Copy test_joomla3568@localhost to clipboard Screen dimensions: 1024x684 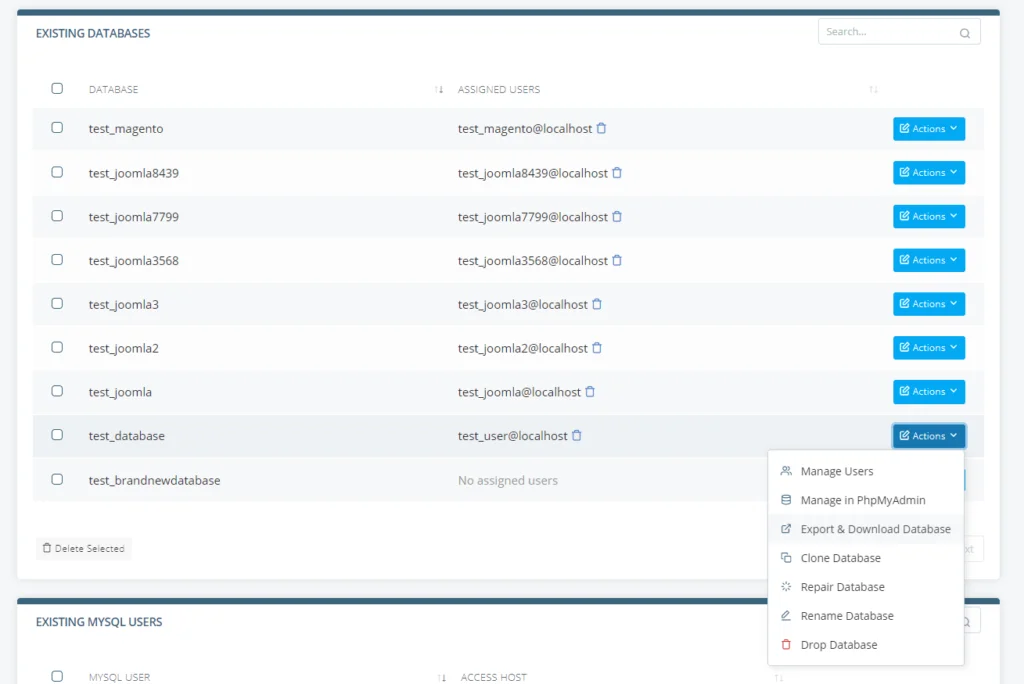click(x=618, y=260)
